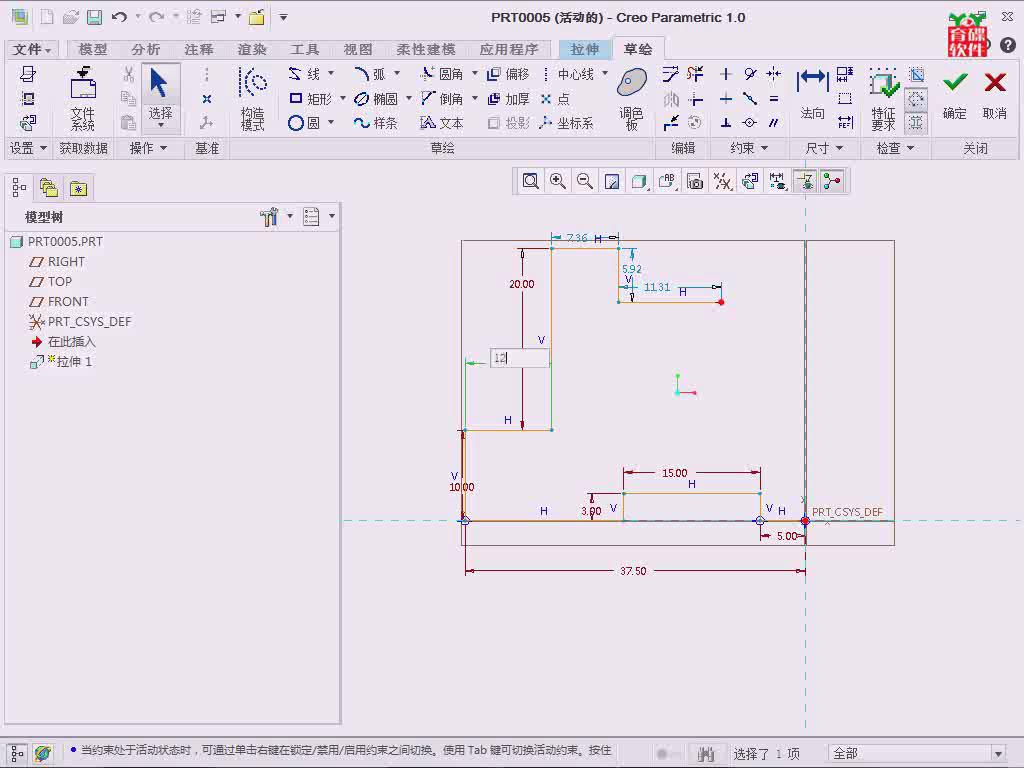Apply the Symmetric constraint icon
This screenshot has width=1024, height=768.
[x=774, y=74]
